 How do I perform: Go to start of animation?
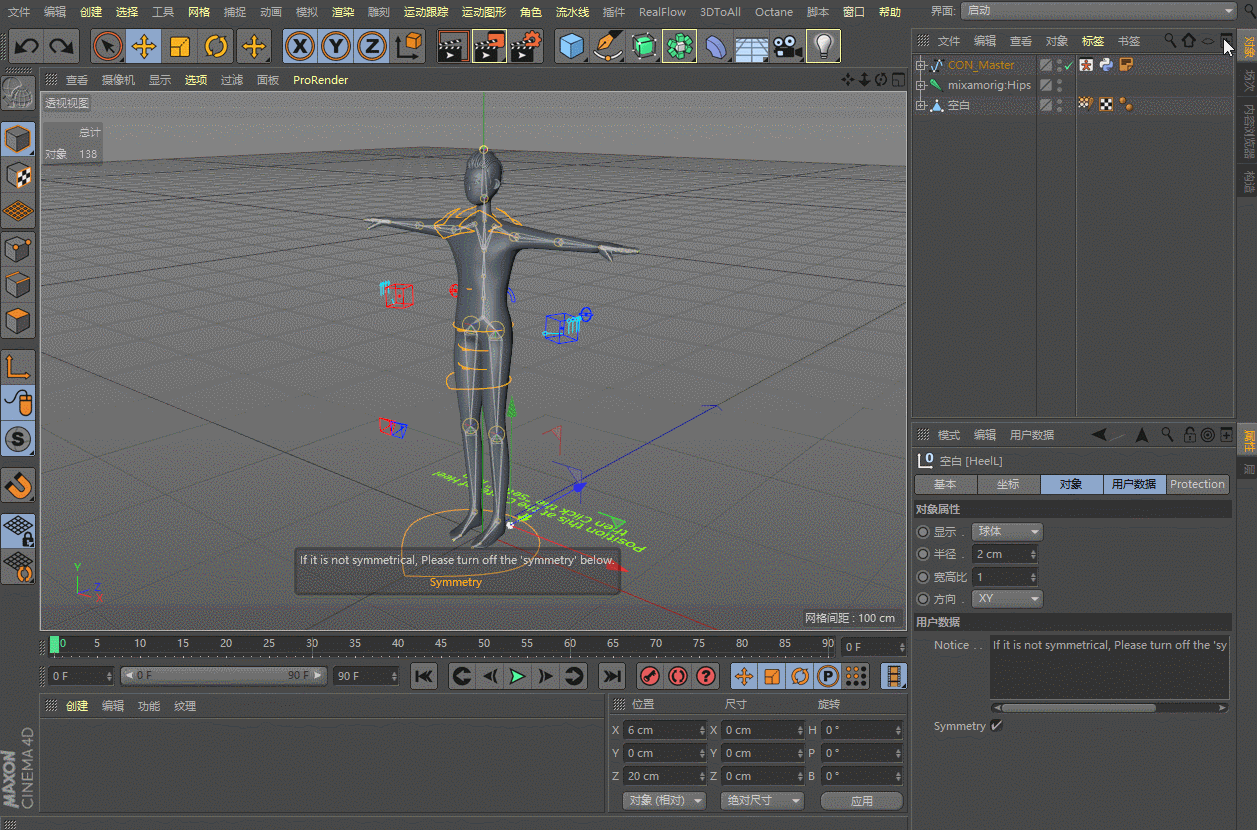(x=424, y=677)
